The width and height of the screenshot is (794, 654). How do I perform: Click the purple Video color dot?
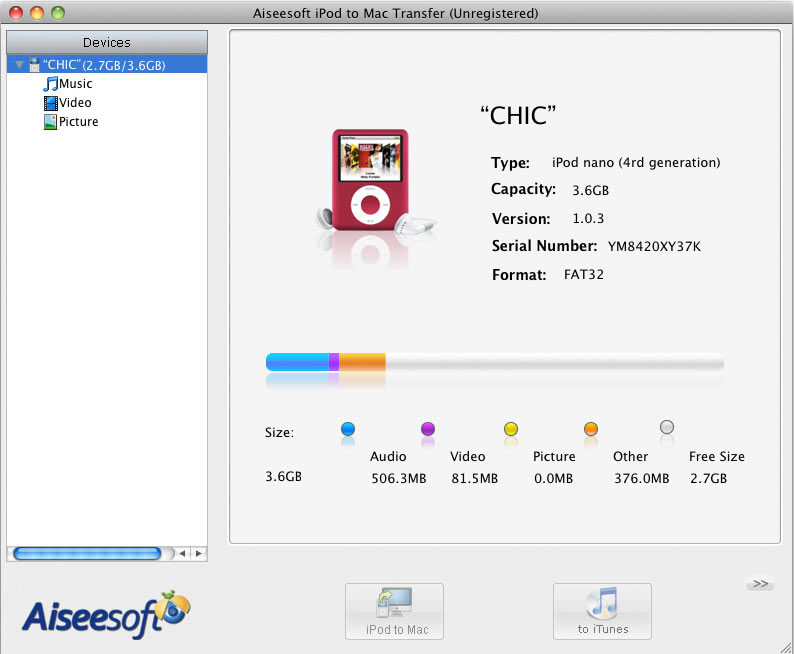click(x=428, y=429)
